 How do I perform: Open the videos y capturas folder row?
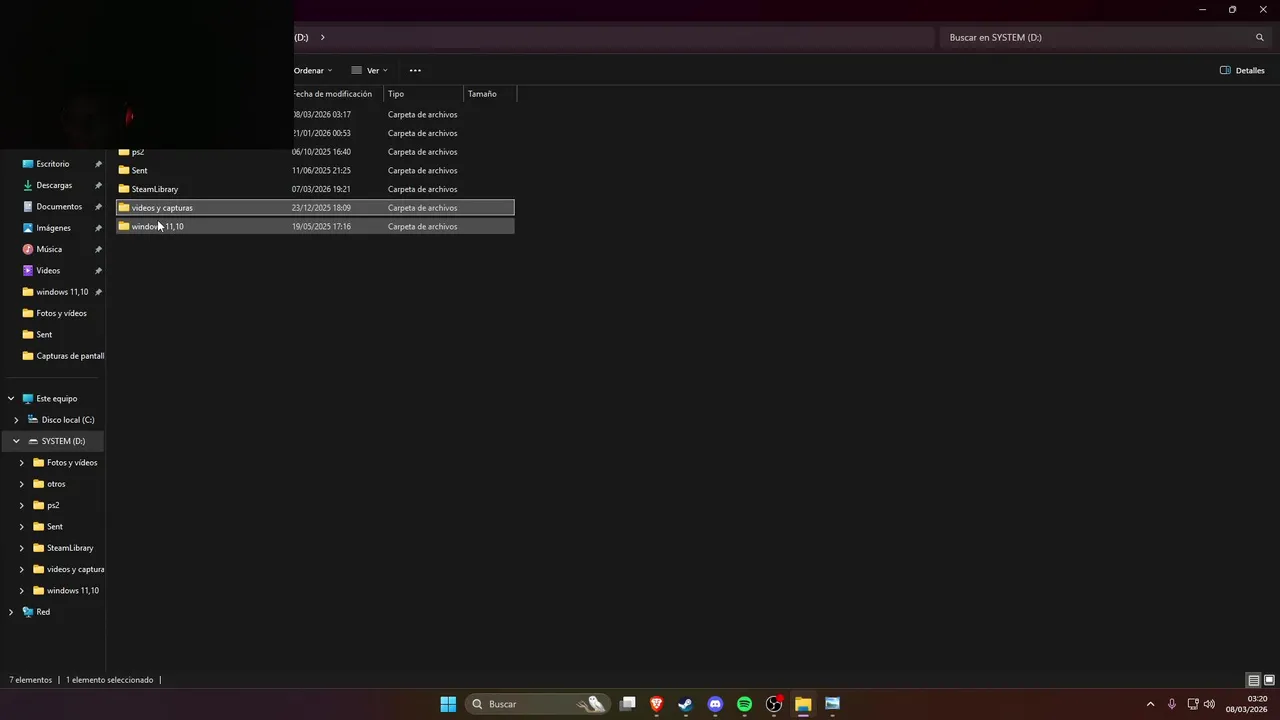click(315, 208)
